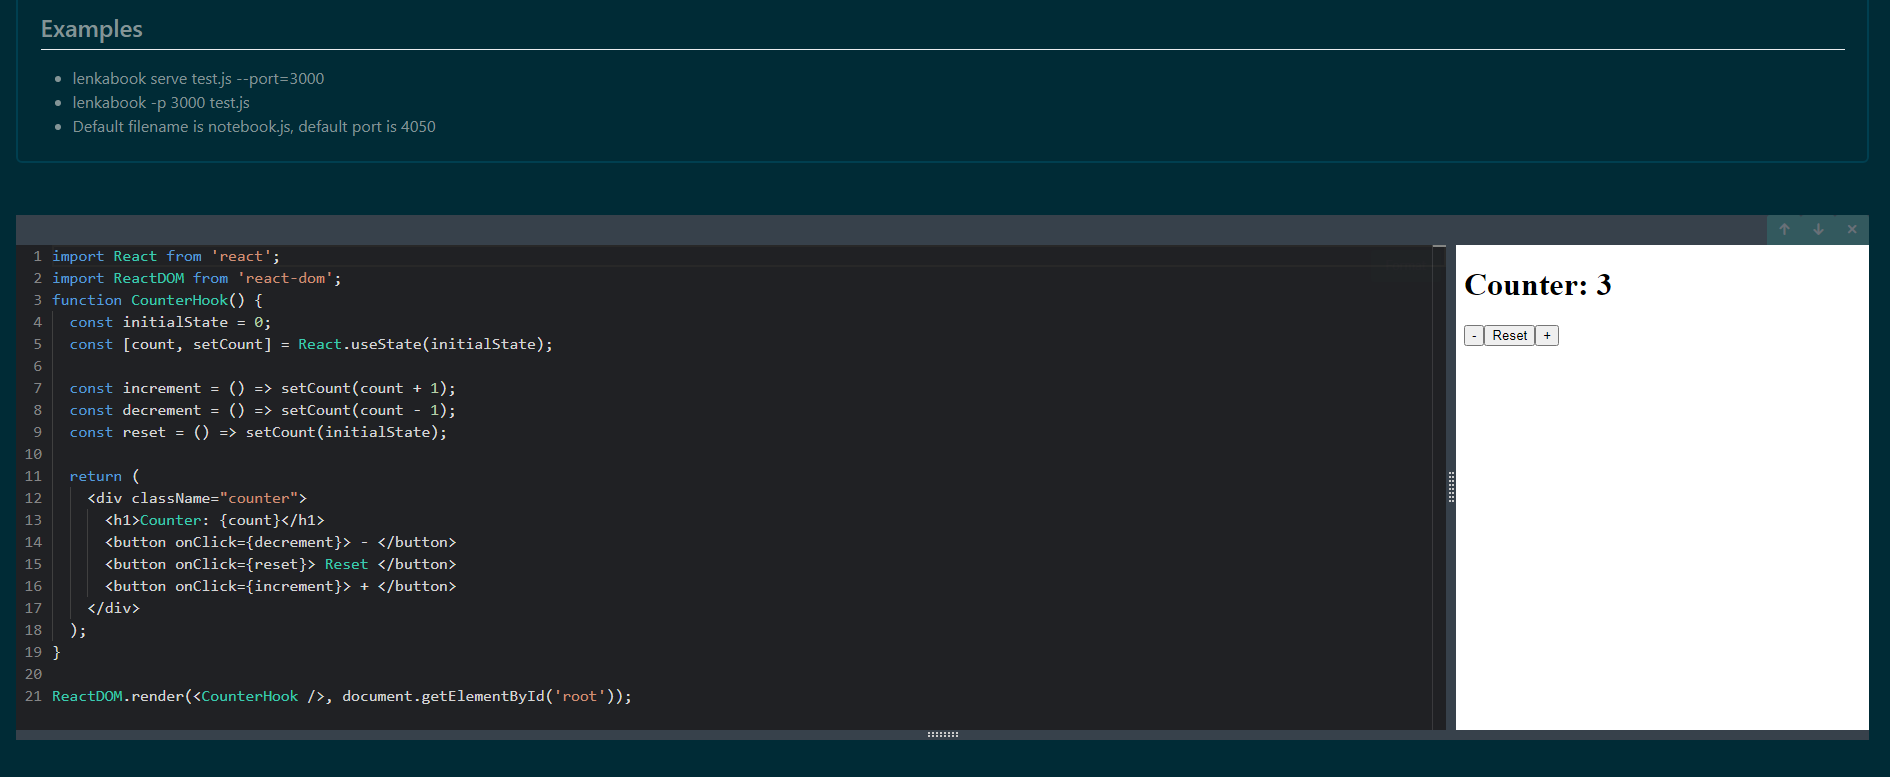Move the code cell down with the arrow
Image resolution: width=1890 pixels, height=777 pixels.
point(1818,229)
